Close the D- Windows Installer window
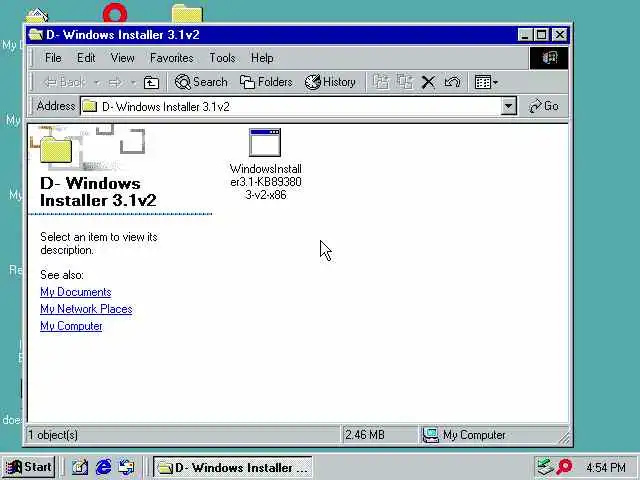The height and width of the screenshot is (480, 640). [x=560, y=35]
